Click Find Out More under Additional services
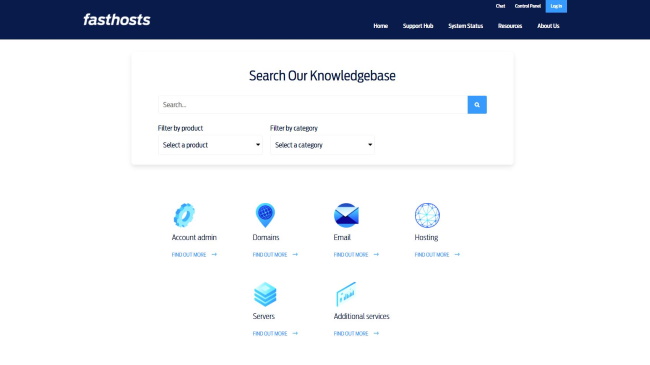The height and width of the screenshot is (365, 650). 351,333
